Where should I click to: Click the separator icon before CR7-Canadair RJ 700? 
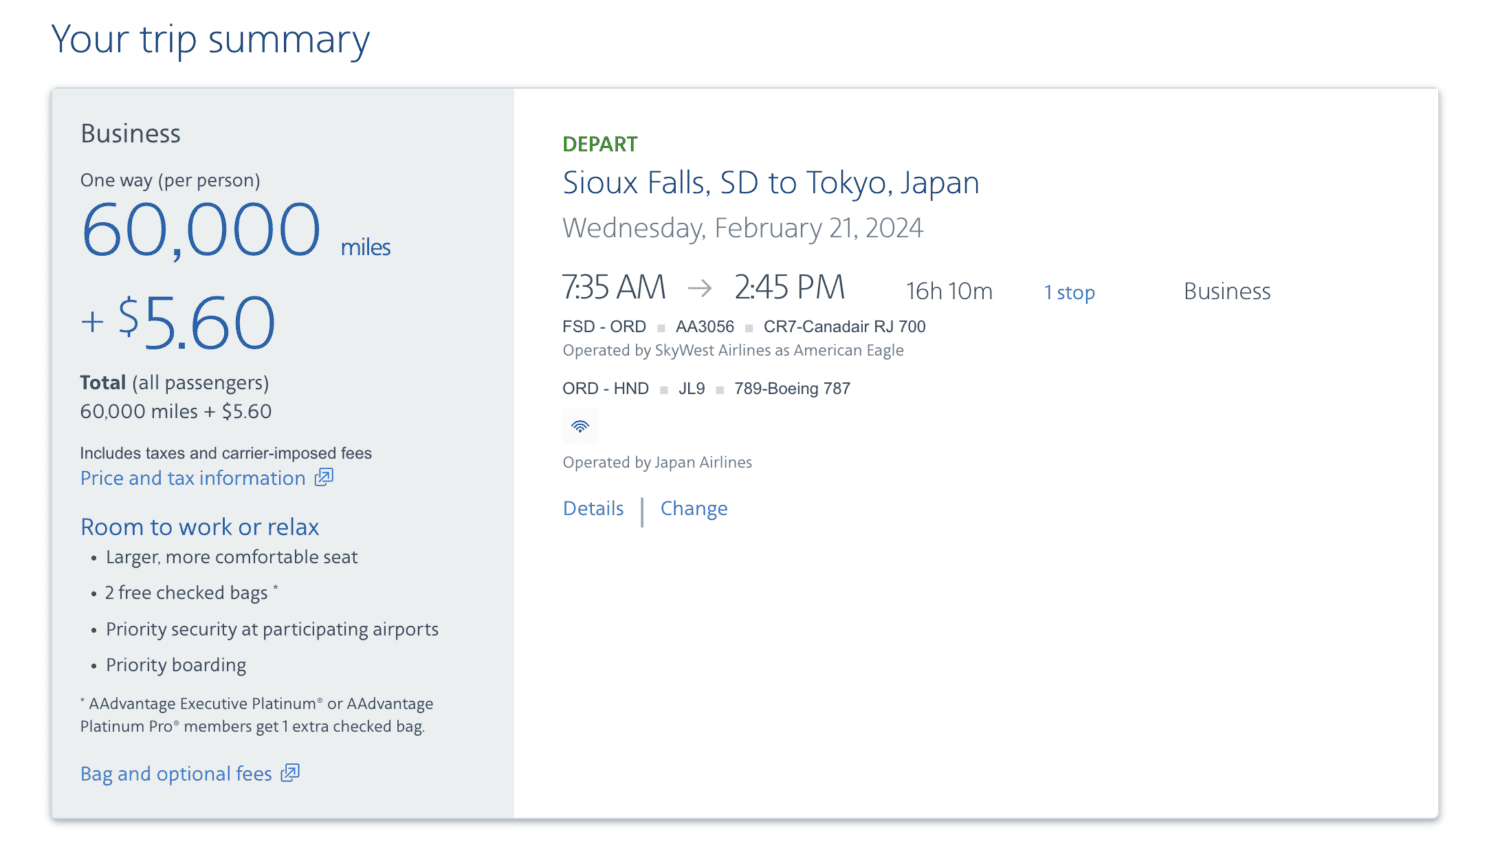(x=748, y=326)
